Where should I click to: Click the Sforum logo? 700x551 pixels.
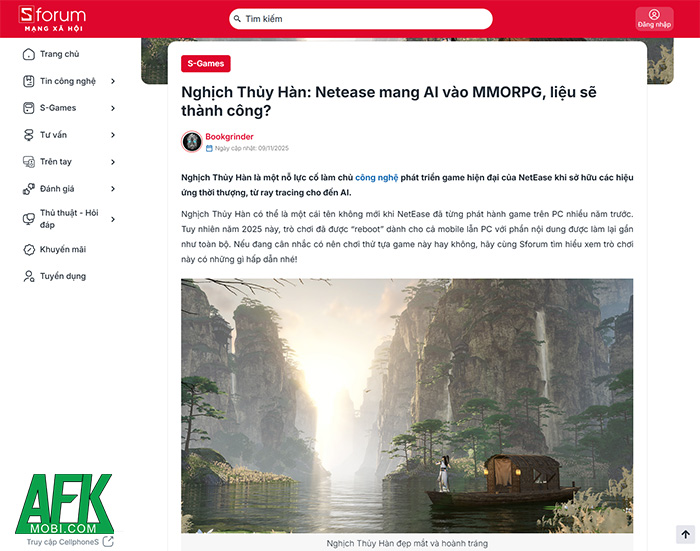click(x=52, y=19)
